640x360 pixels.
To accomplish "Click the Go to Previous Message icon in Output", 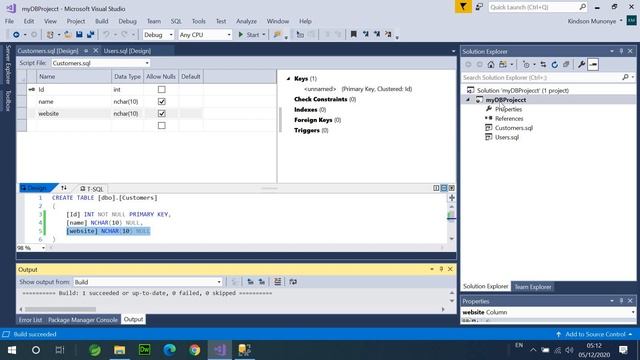I will [250, 282].
